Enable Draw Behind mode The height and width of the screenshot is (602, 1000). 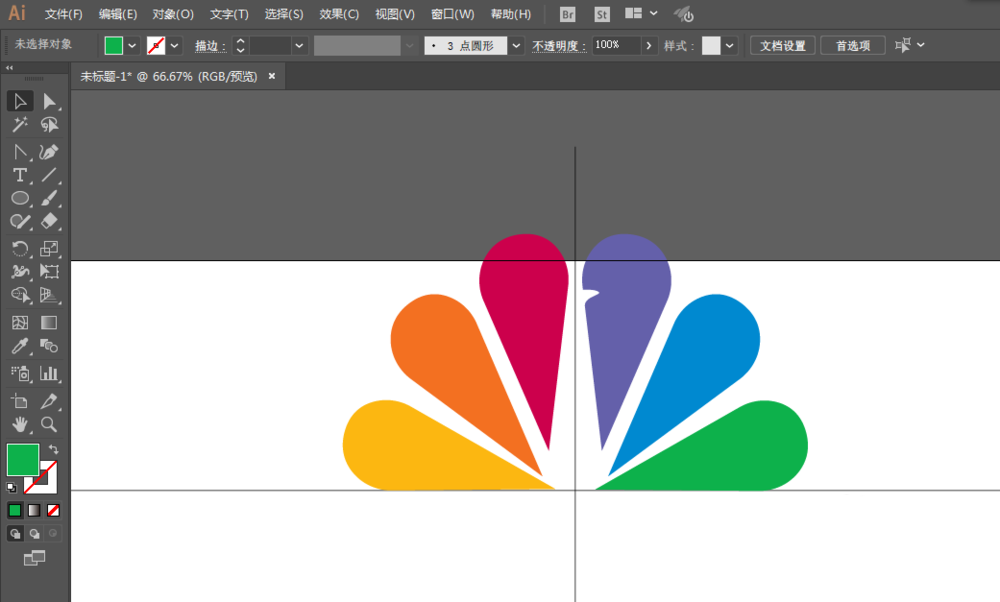point(34,534)
